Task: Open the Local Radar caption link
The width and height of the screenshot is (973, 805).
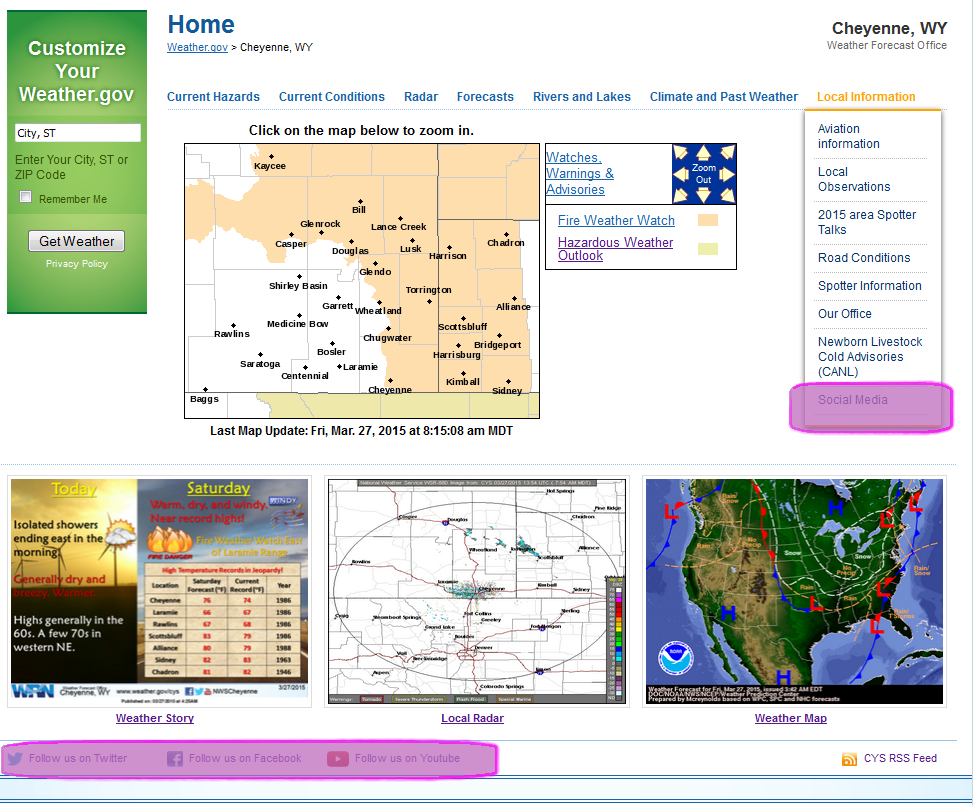Action: tap(472, 718)
